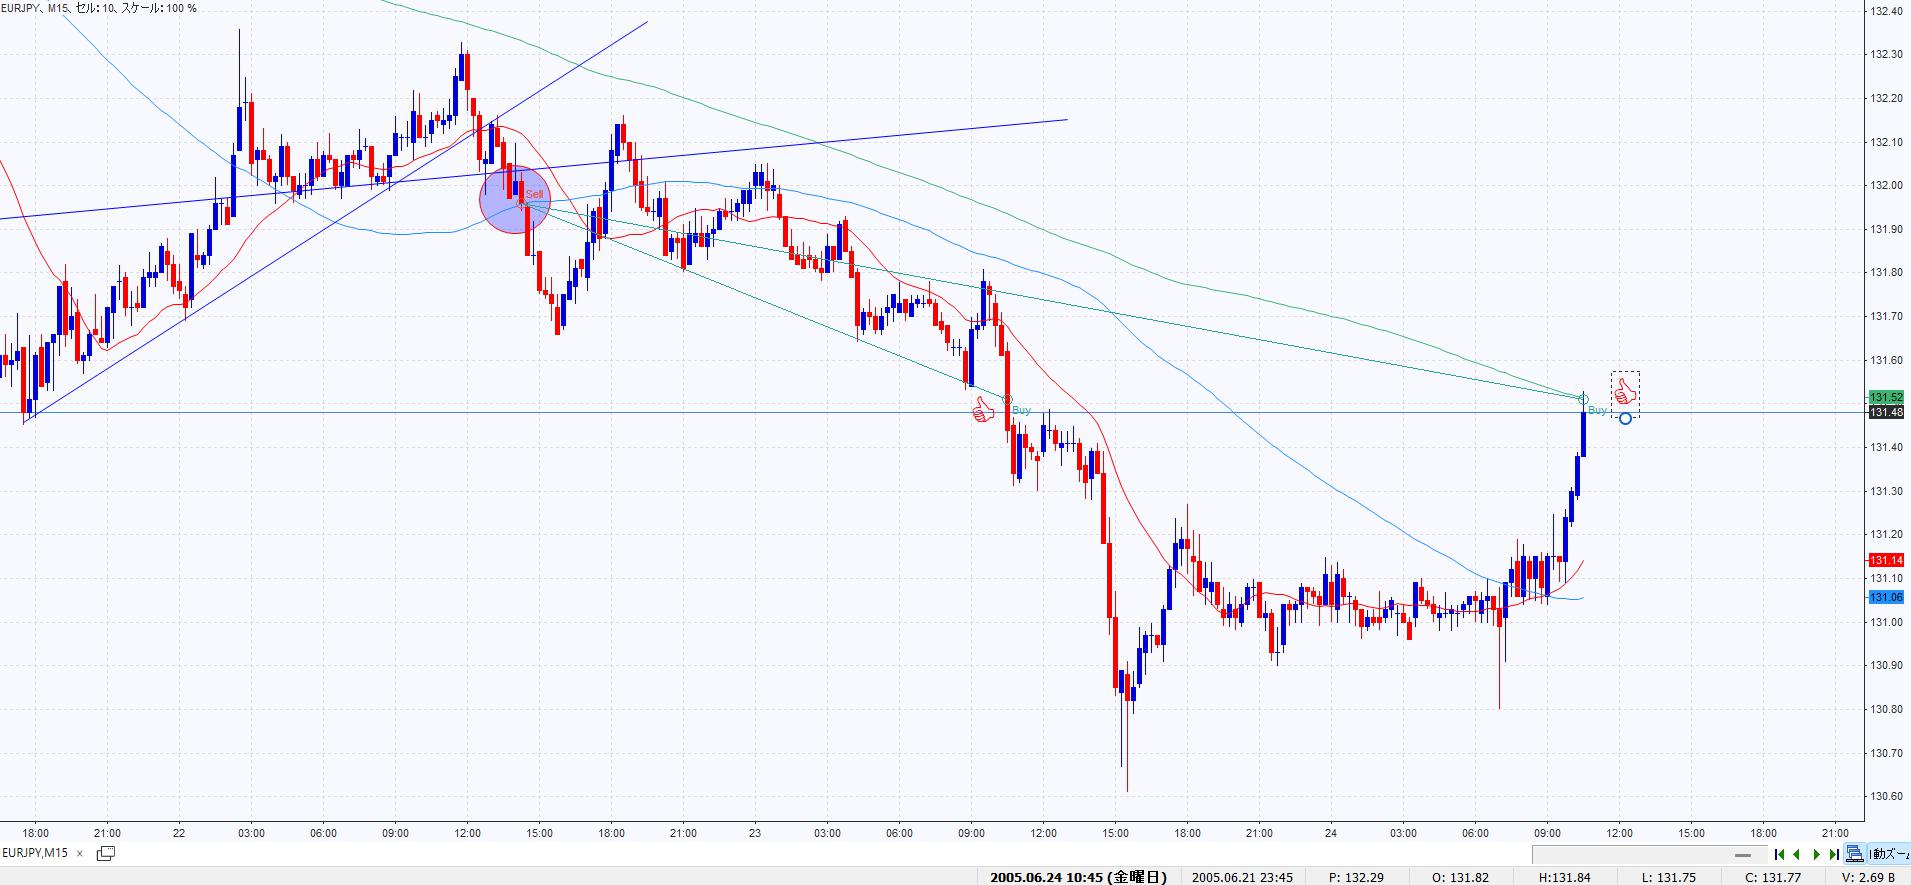
Task: Click the Buy label beside thumbs-down icon
Action: click(1021, 411)
